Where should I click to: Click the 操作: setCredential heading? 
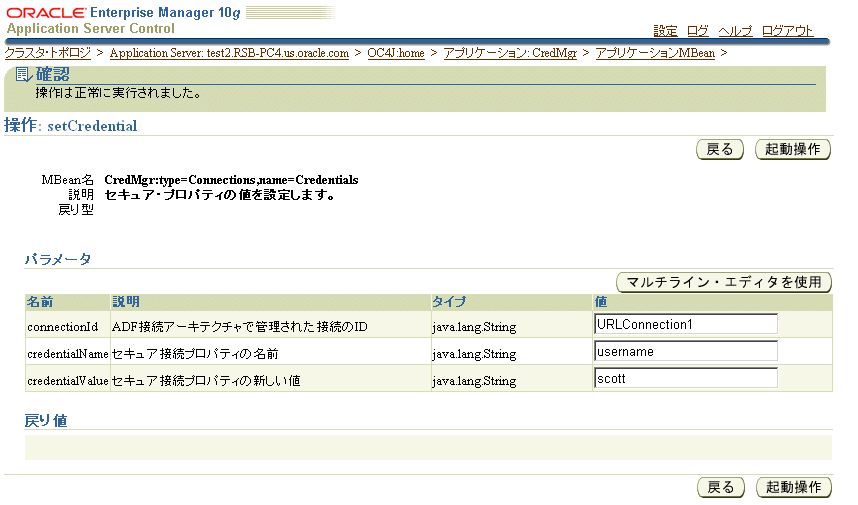pos(71,125)
